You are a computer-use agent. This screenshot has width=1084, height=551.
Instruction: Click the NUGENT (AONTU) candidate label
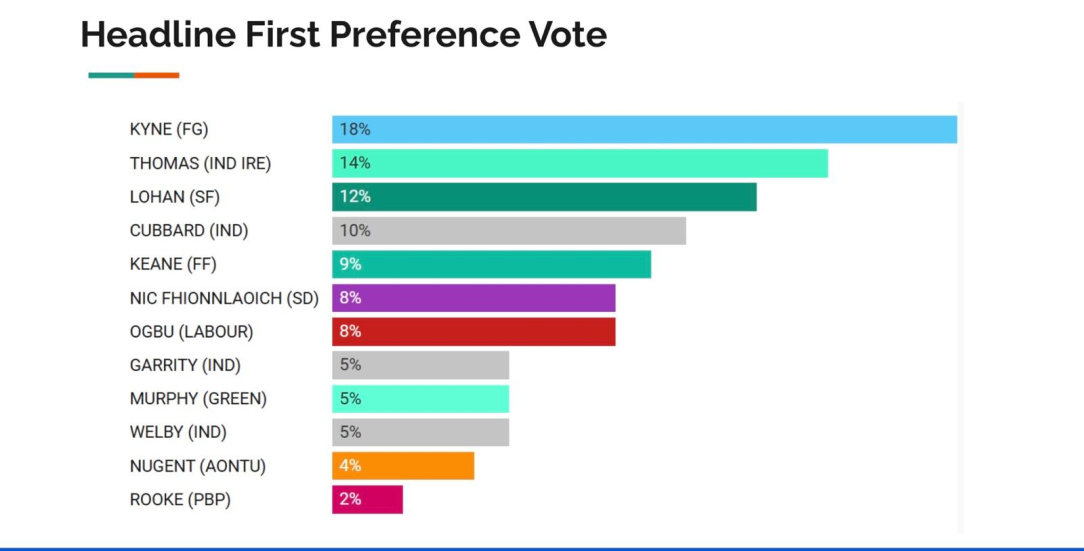click(x=198, y=467)
